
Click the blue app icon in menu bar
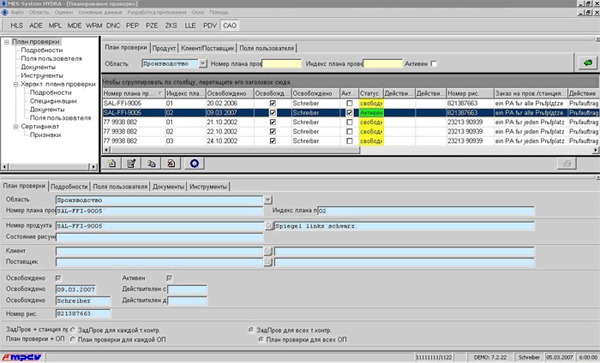(x=5, y=12)
